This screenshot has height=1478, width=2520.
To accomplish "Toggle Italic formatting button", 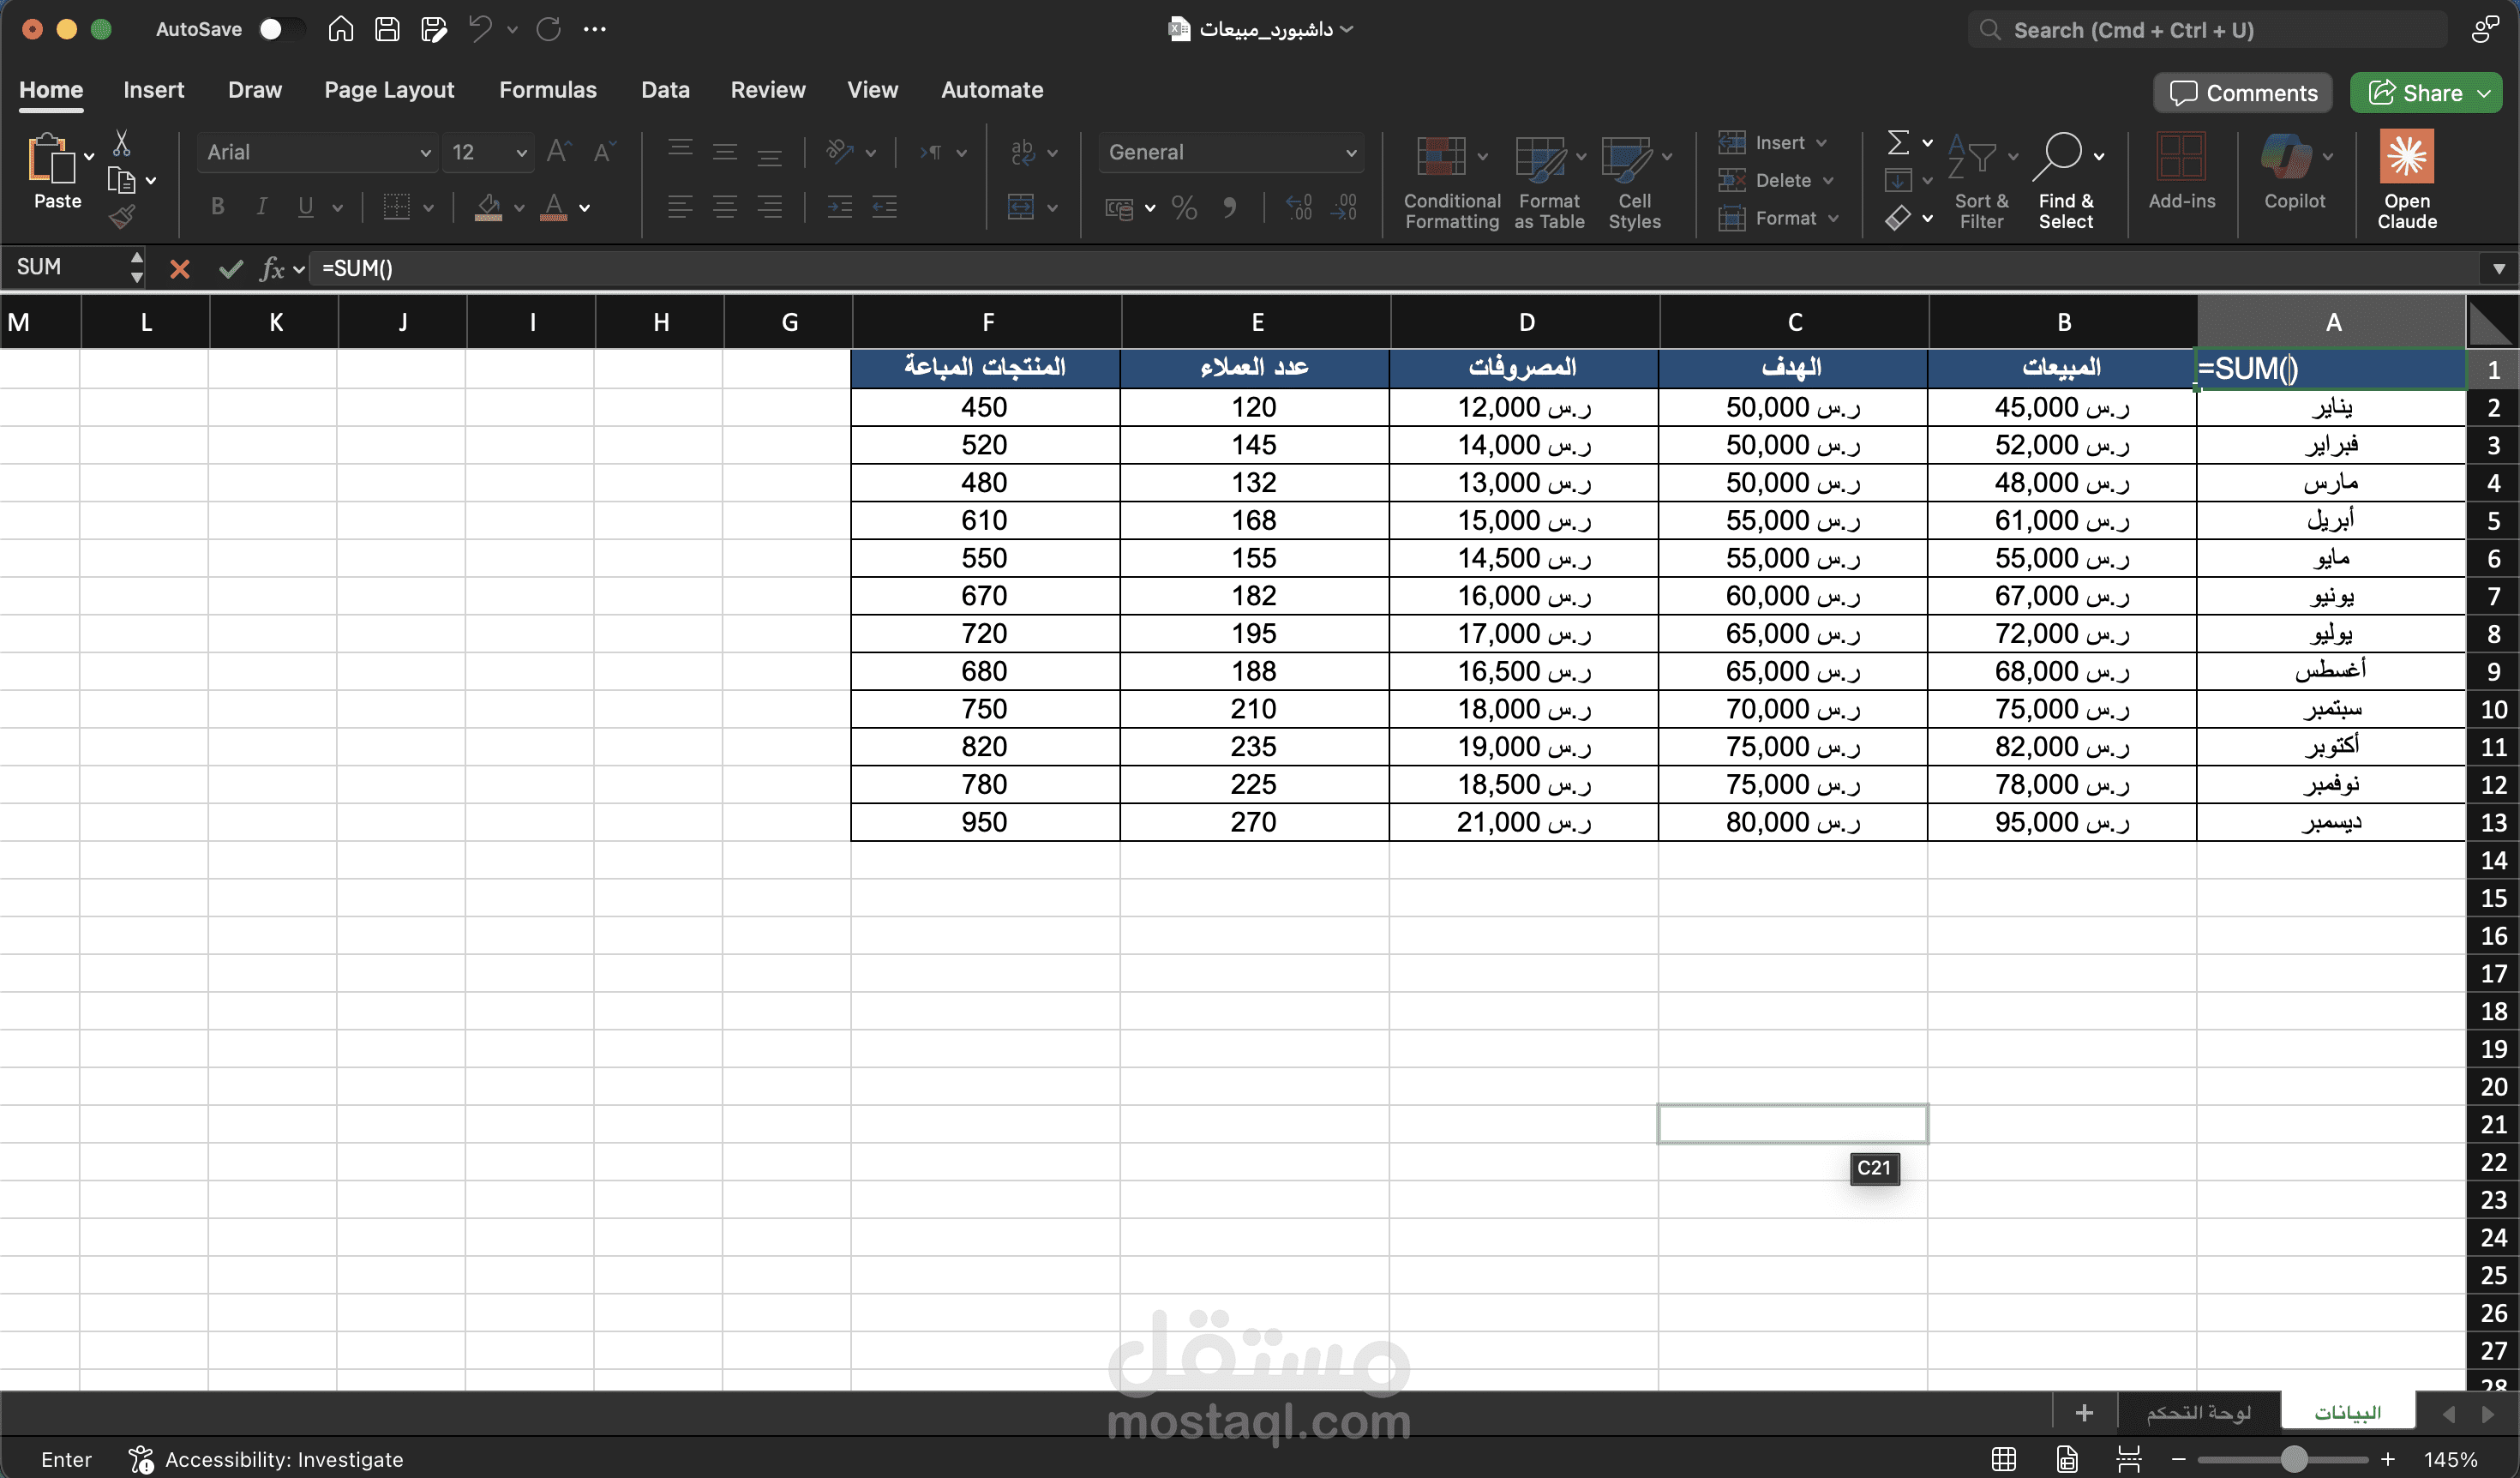I will [x=262, y=207].
